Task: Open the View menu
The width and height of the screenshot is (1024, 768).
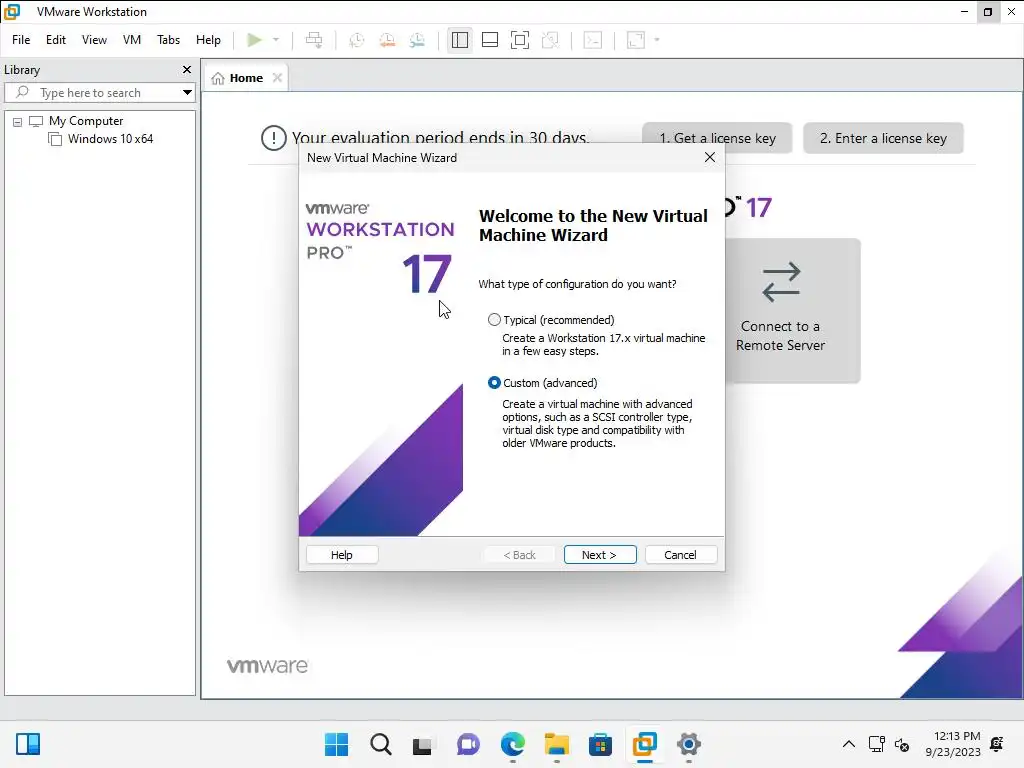Action: point(94,40)
